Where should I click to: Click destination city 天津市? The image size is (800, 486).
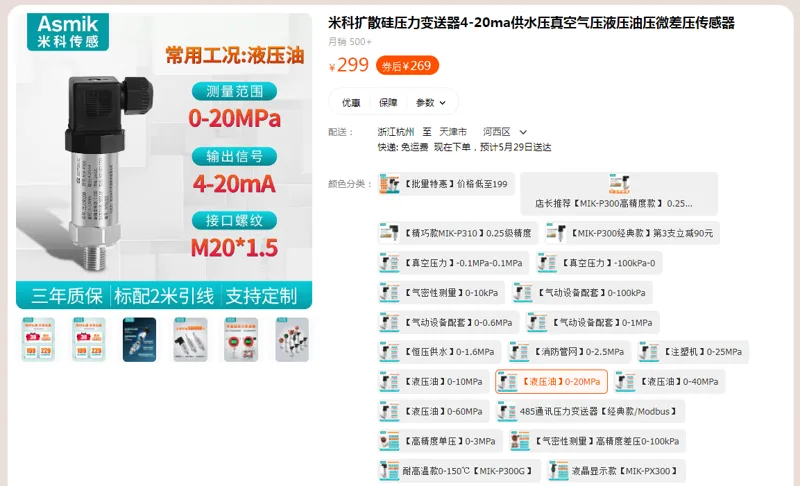(x=453, y=132)
